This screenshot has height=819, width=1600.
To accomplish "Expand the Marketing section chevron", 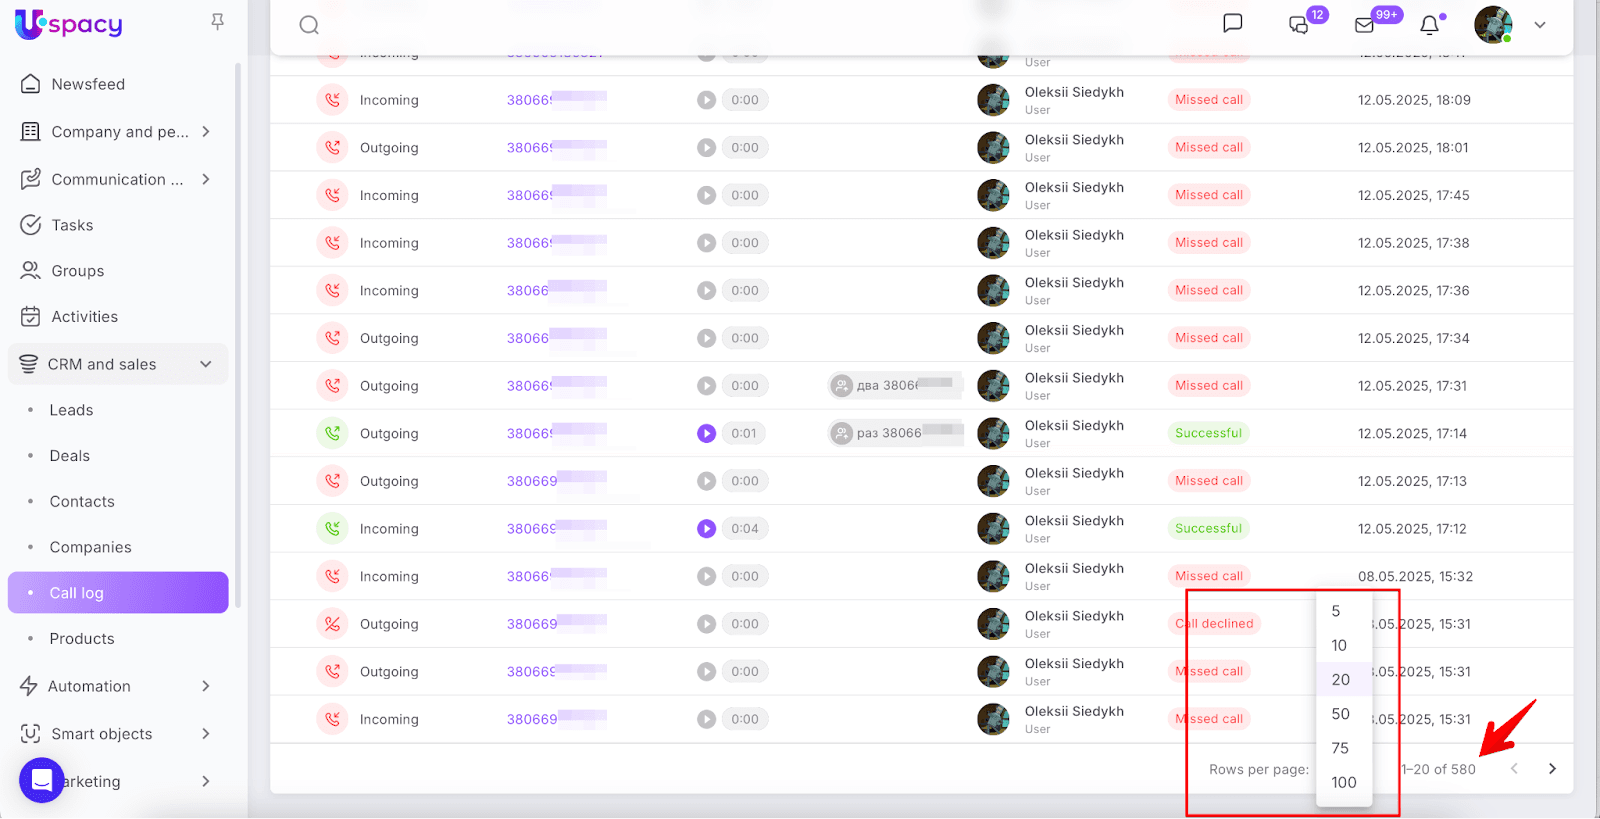I will tap(206, 781).
